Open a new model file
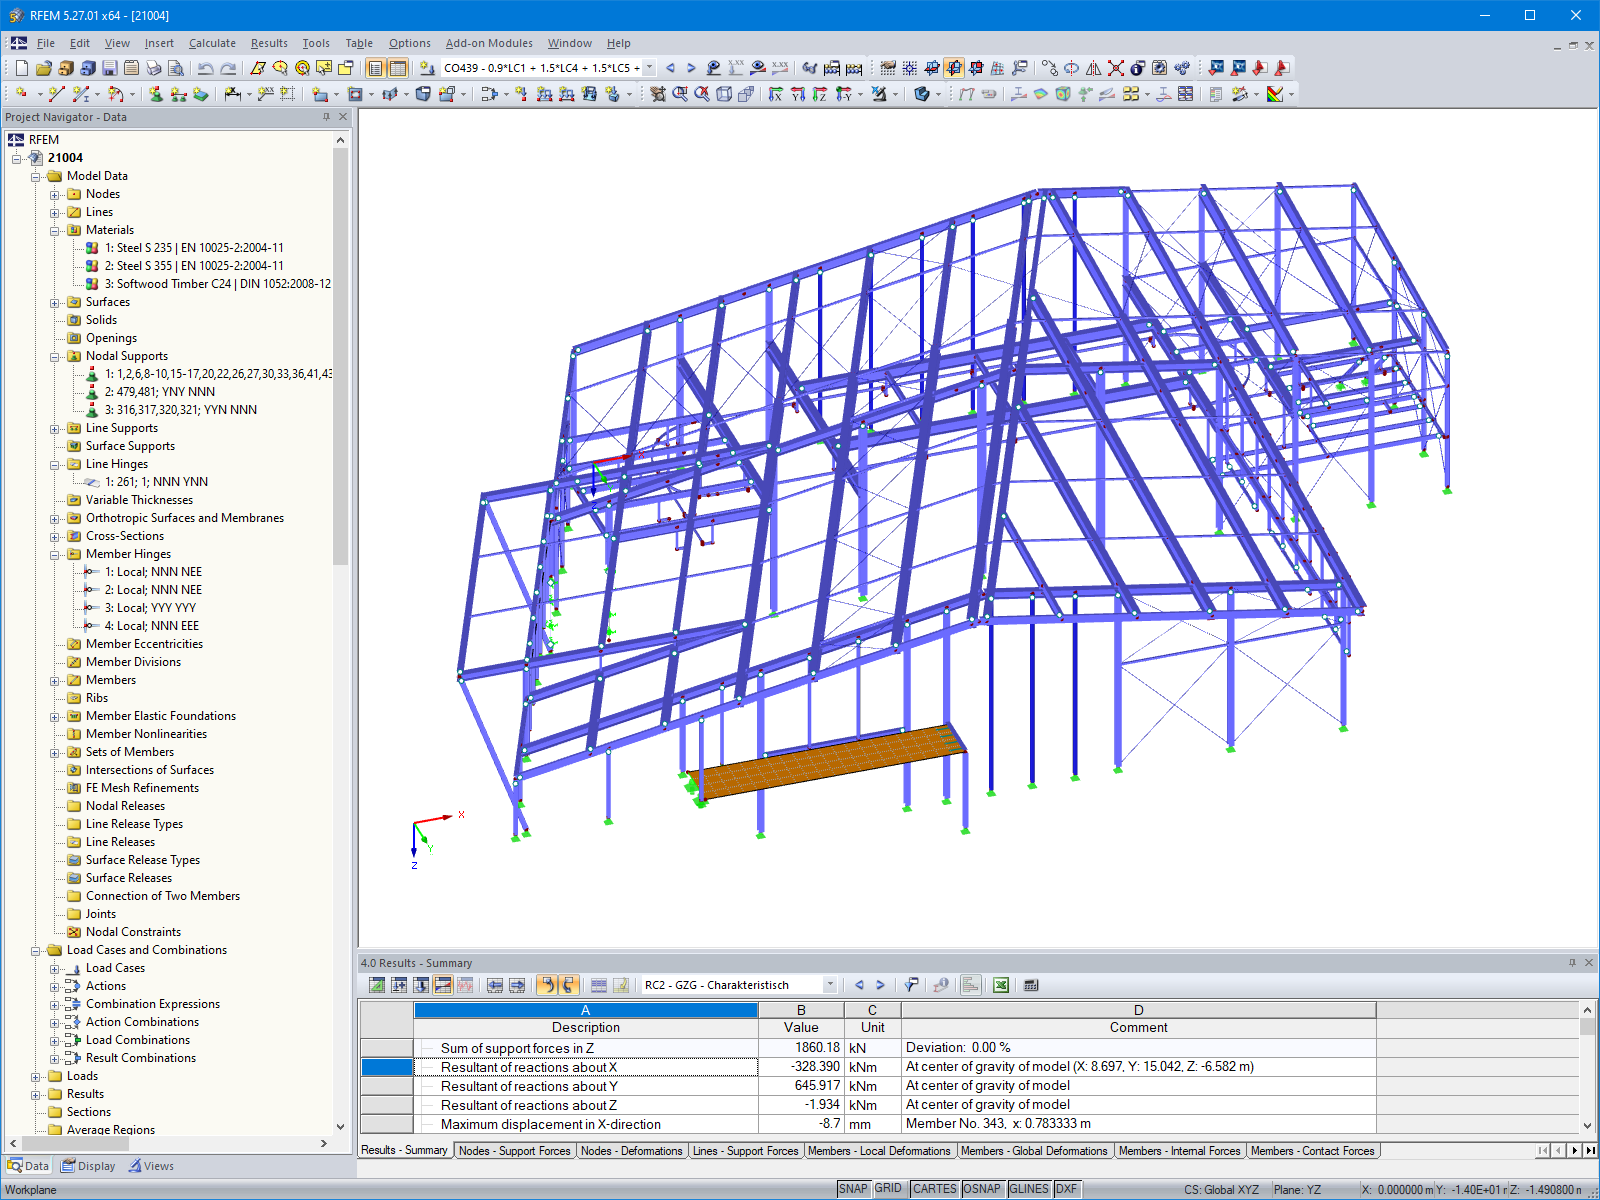1600x1200 pixels. [22, 68]
